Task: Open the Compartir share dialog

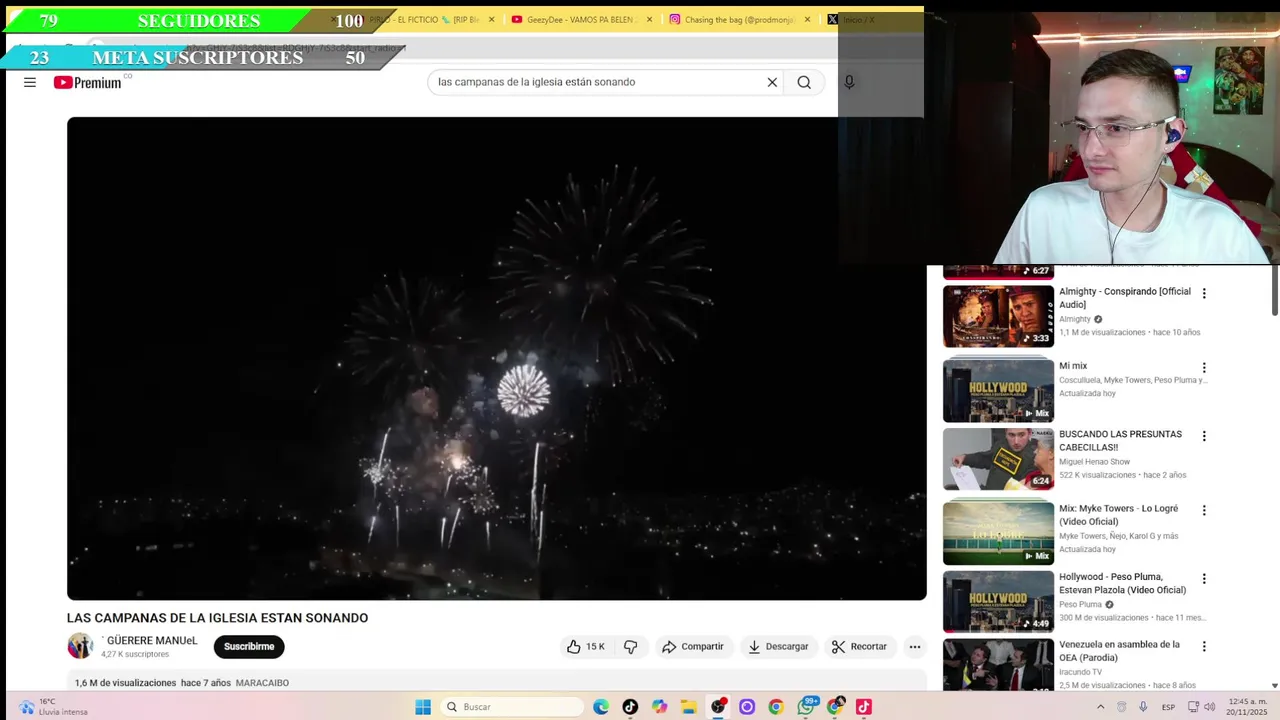Action: (693, 647)
